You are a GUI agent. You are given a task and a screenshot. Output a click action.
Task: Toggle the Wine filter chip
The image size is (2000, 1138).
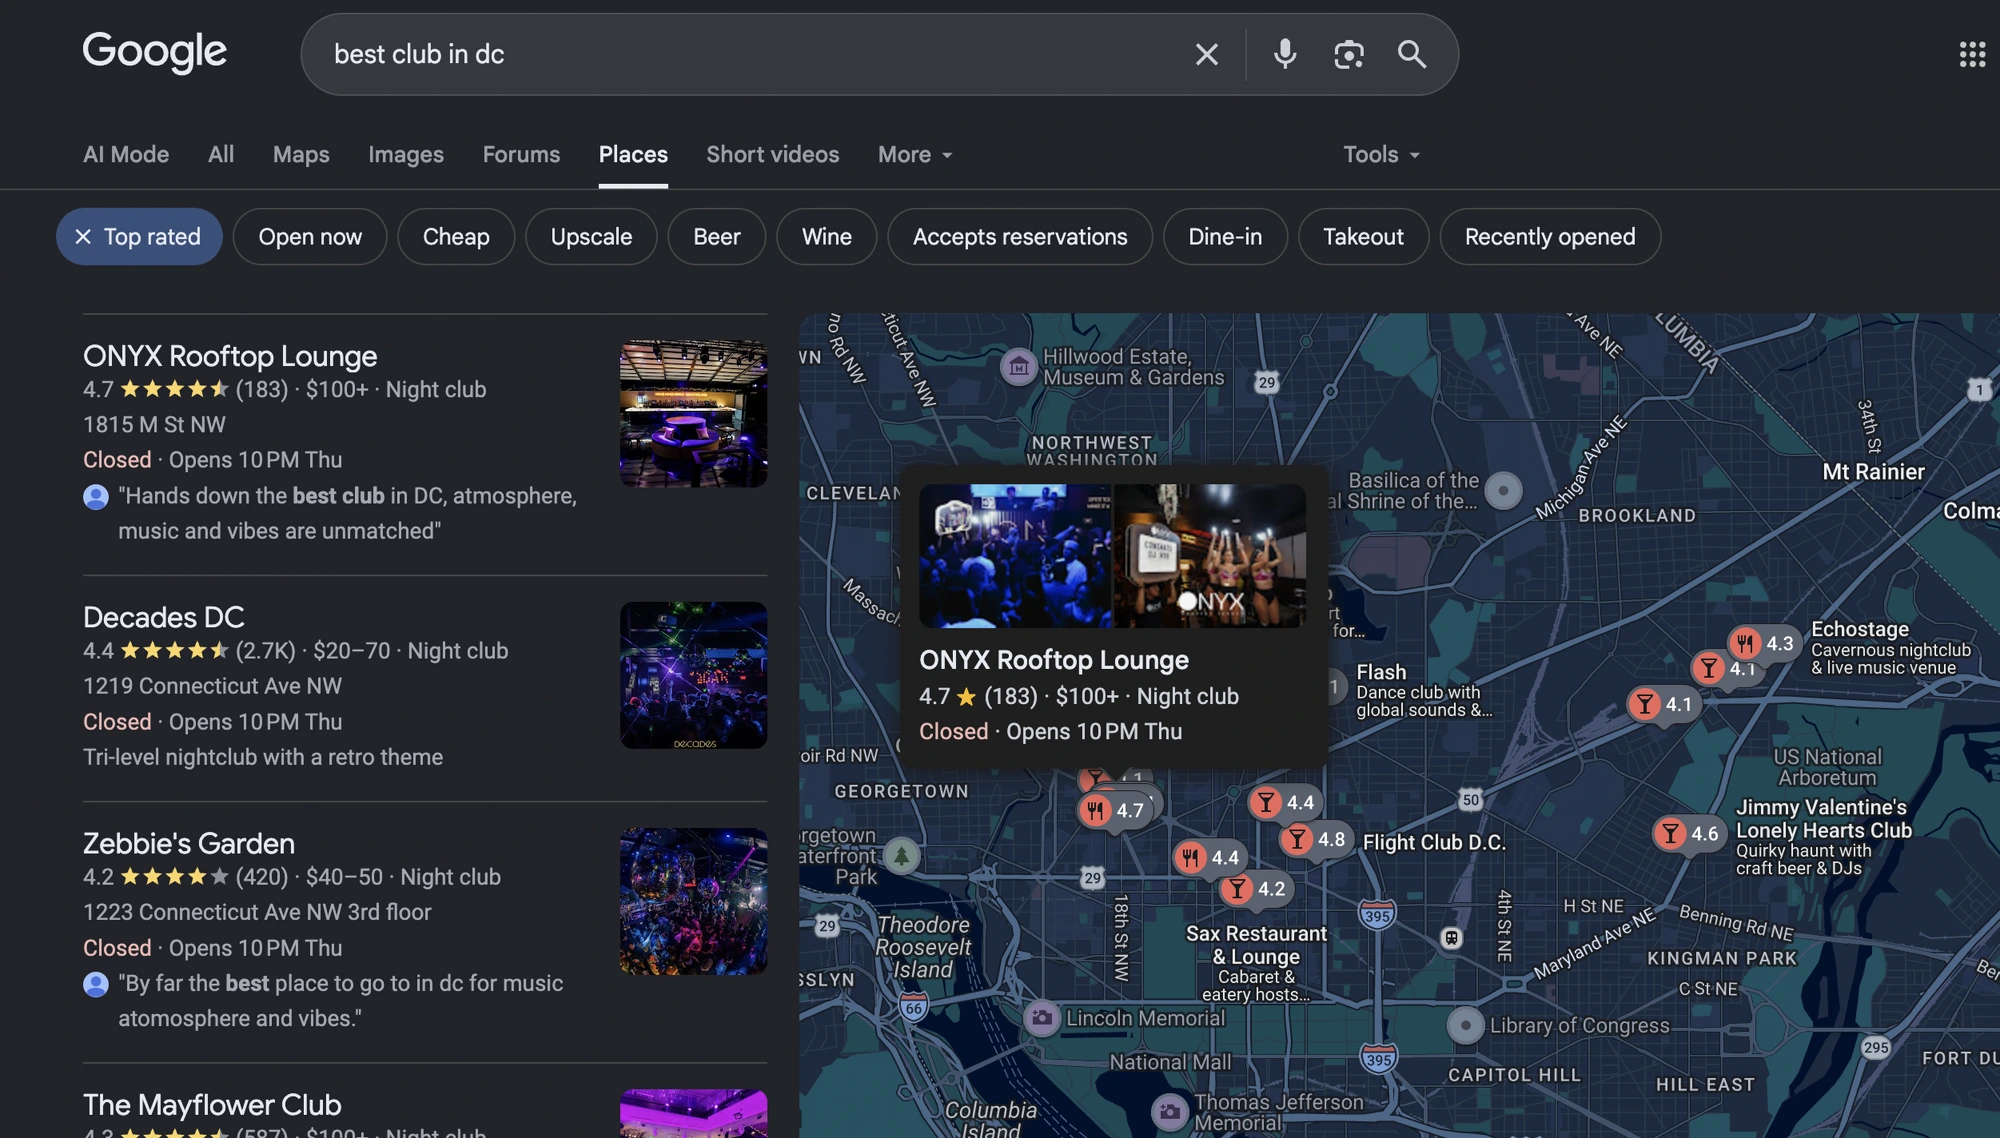(827, 237)
